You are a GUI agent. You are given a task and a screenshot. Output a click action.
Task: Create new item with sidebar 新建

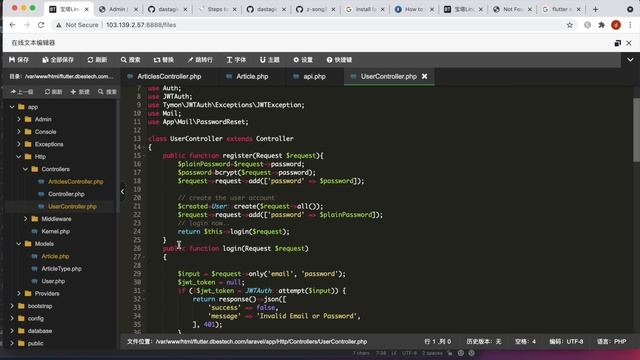click(80, 92)
